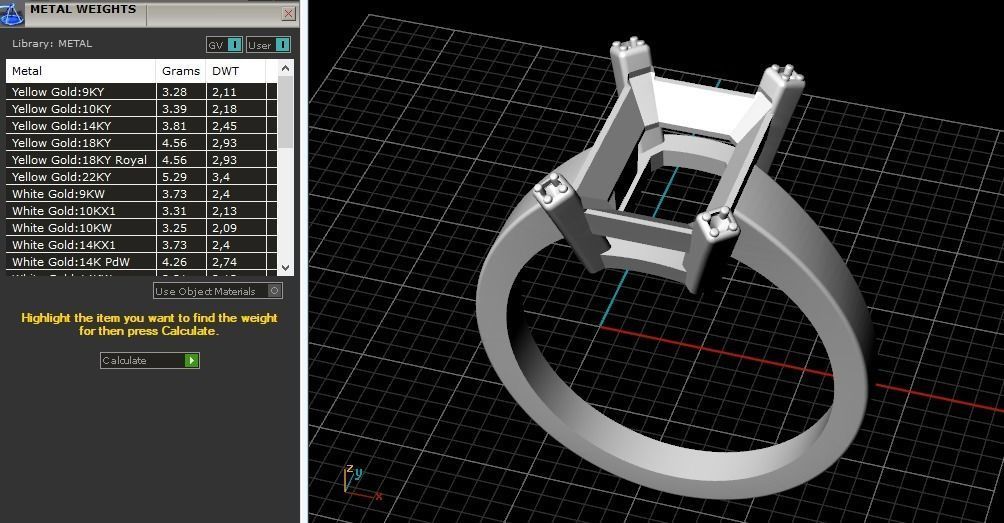The width and height of the screenshot is (1004, 523).
Task: Select the White Gold:10KX1 row
Action: click(142, 211)
